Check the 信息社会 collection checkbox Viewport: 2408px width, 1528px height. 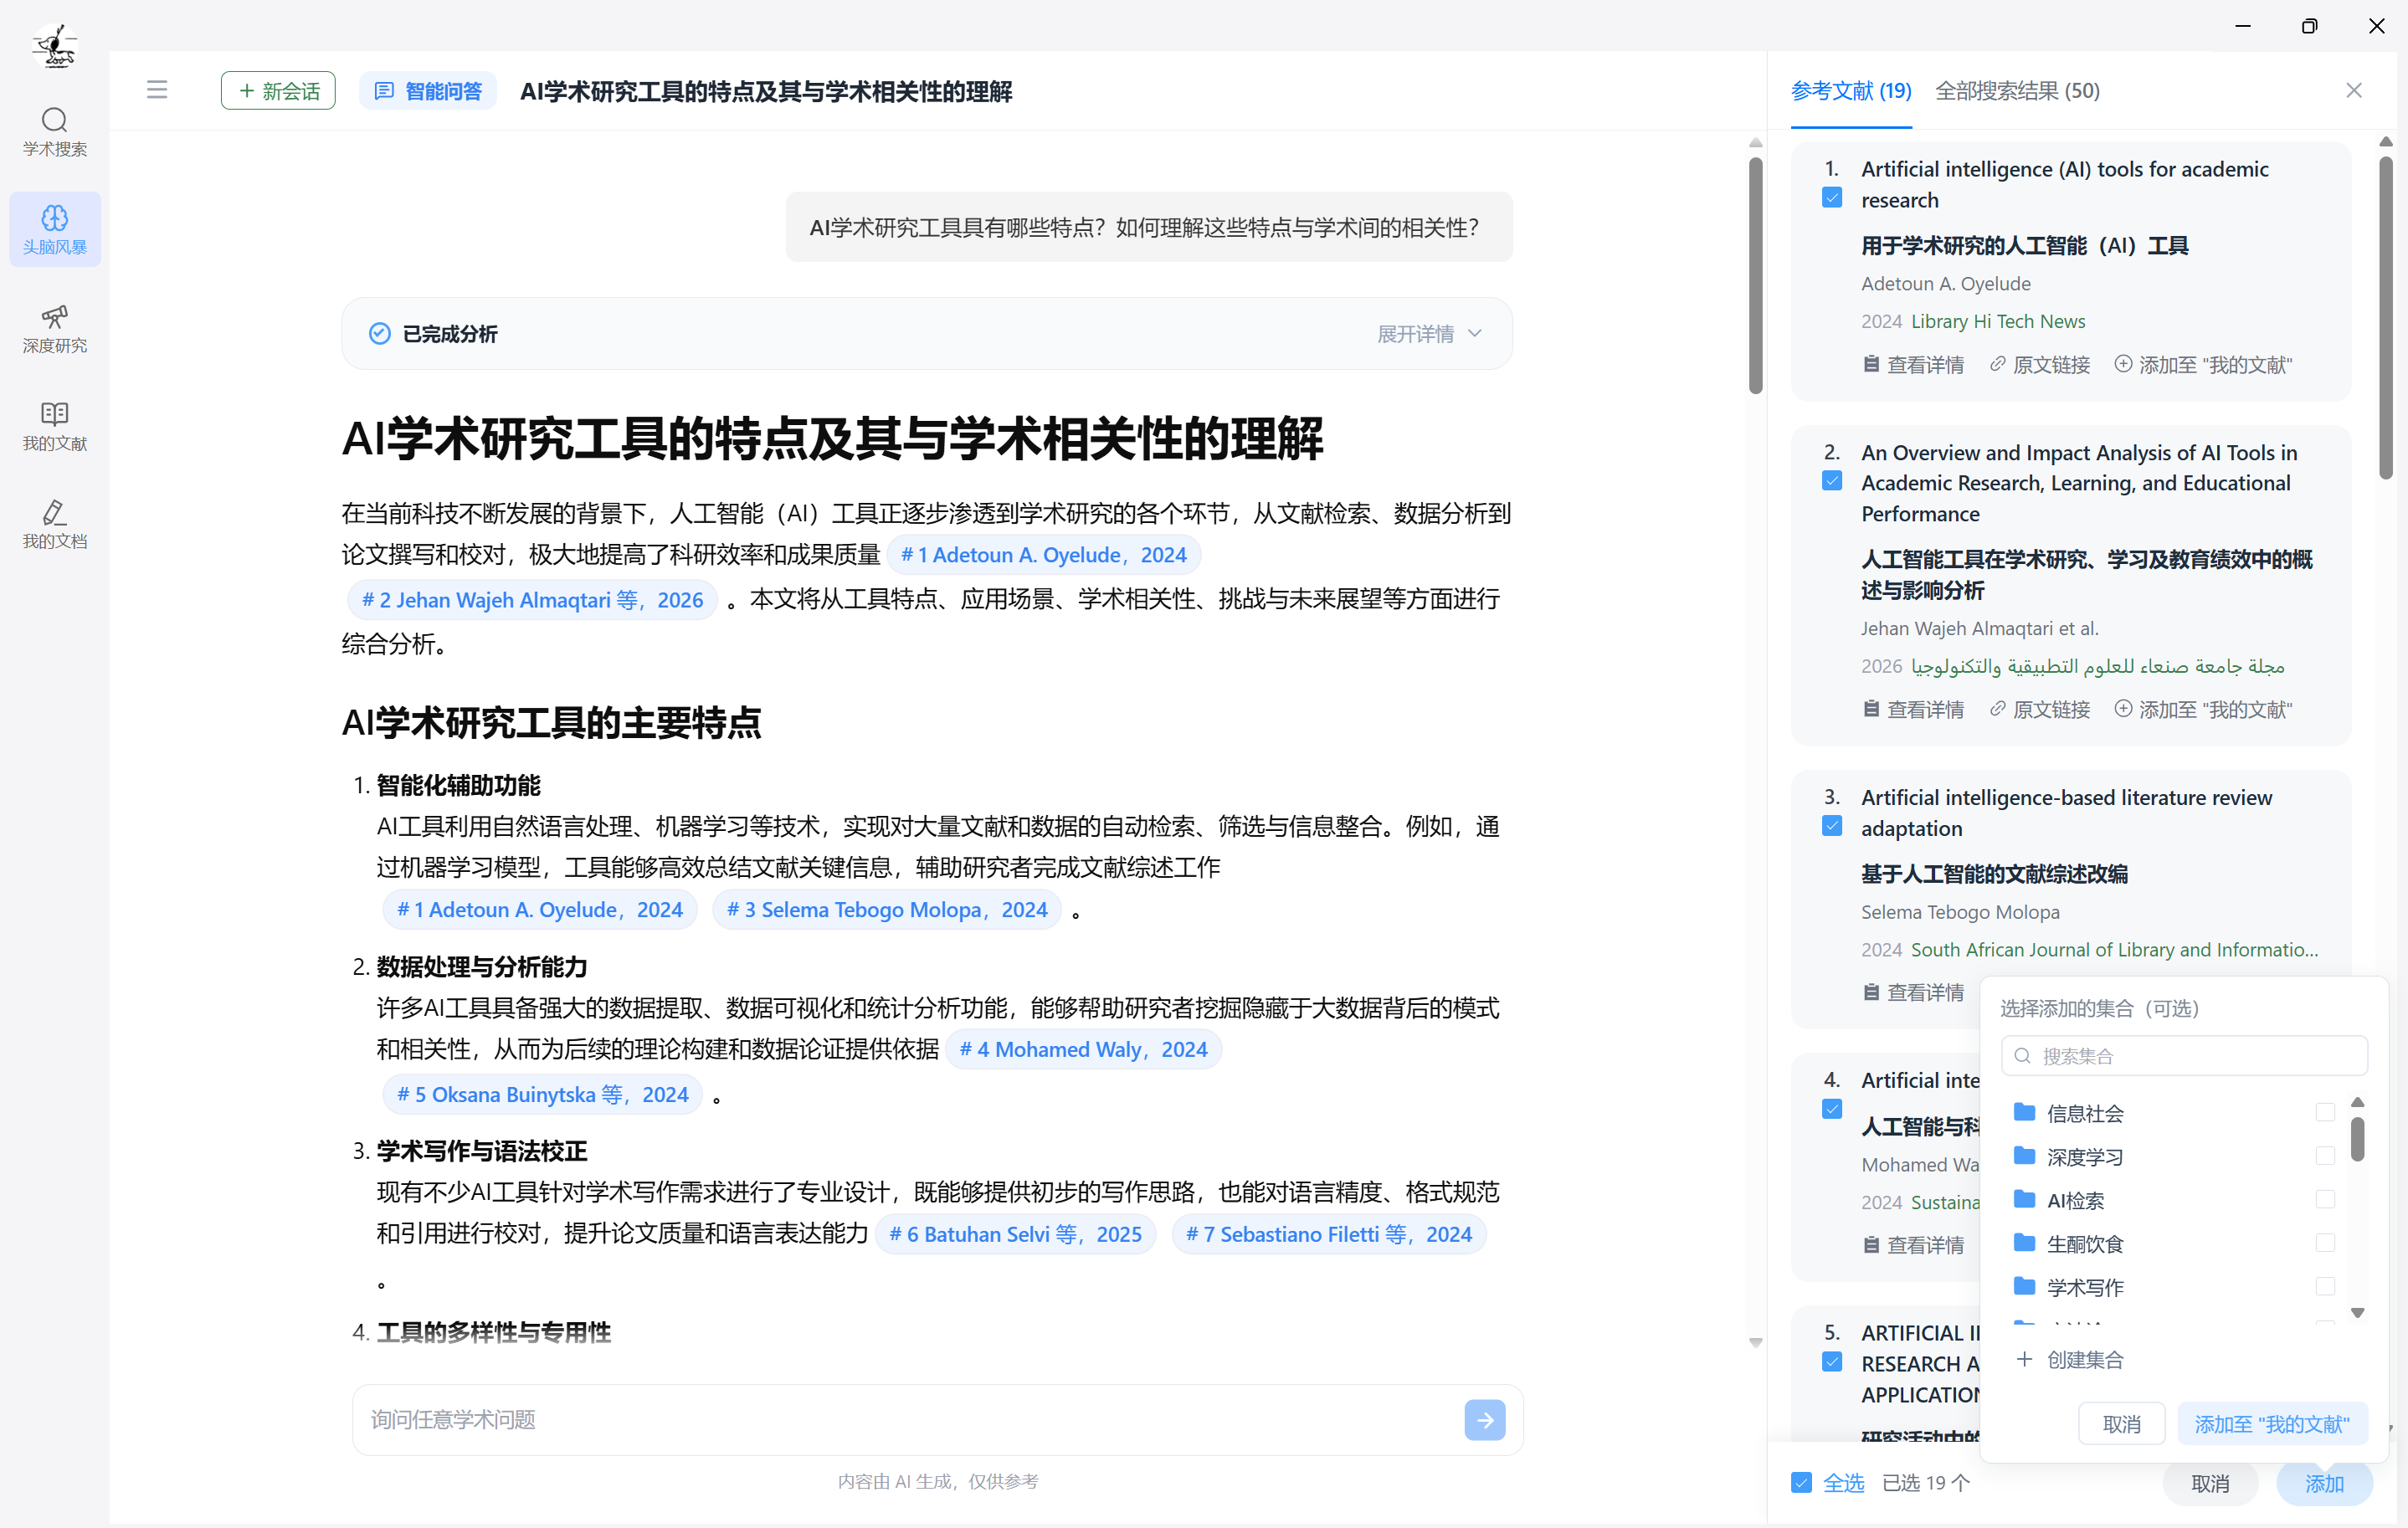click(x=2327, y=1112)
